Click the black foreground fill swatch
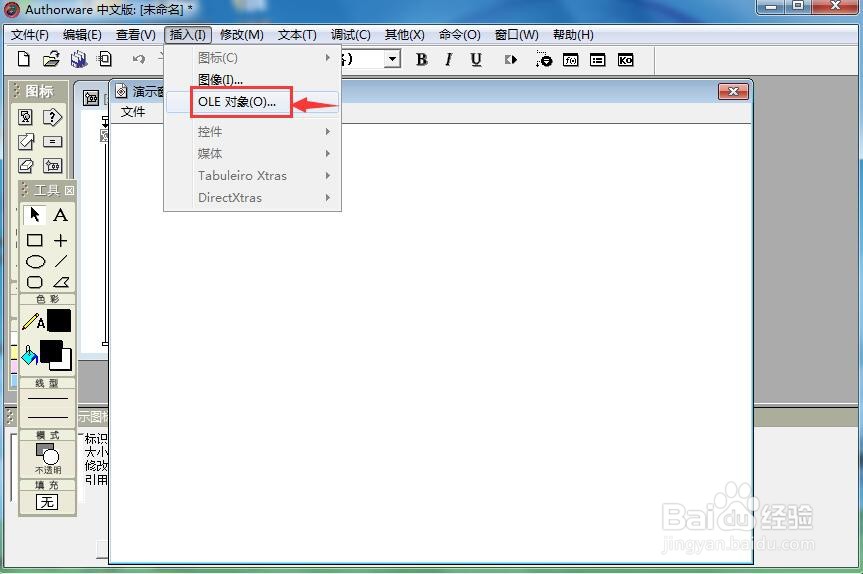This screenshot has width=863, height=574. click(51, 351)
